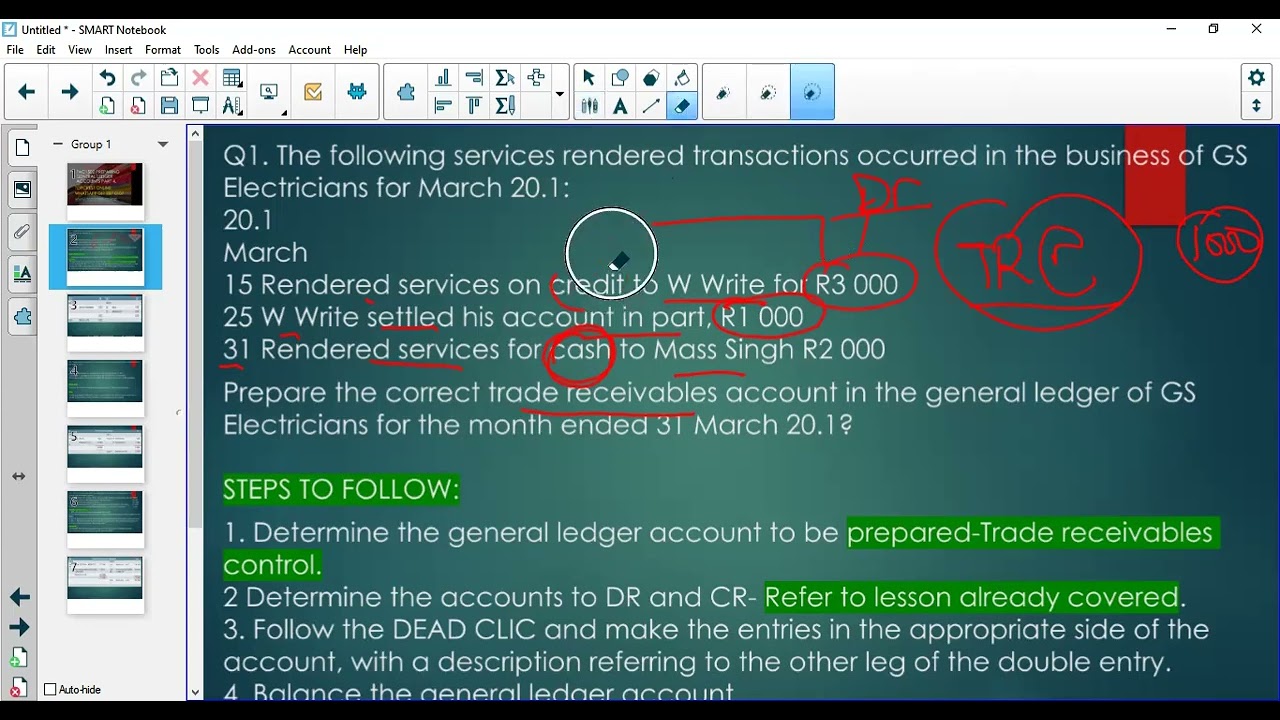Open the Format menu
Screen dimensions: 1280x720
[x=163, y=50]
